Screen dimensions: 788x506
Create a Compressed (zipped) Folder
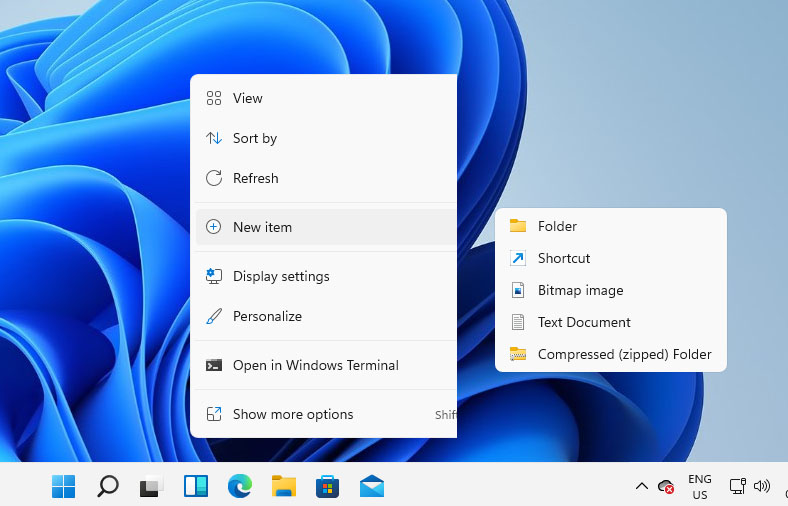pyautogui.click(x=611, y=354)
